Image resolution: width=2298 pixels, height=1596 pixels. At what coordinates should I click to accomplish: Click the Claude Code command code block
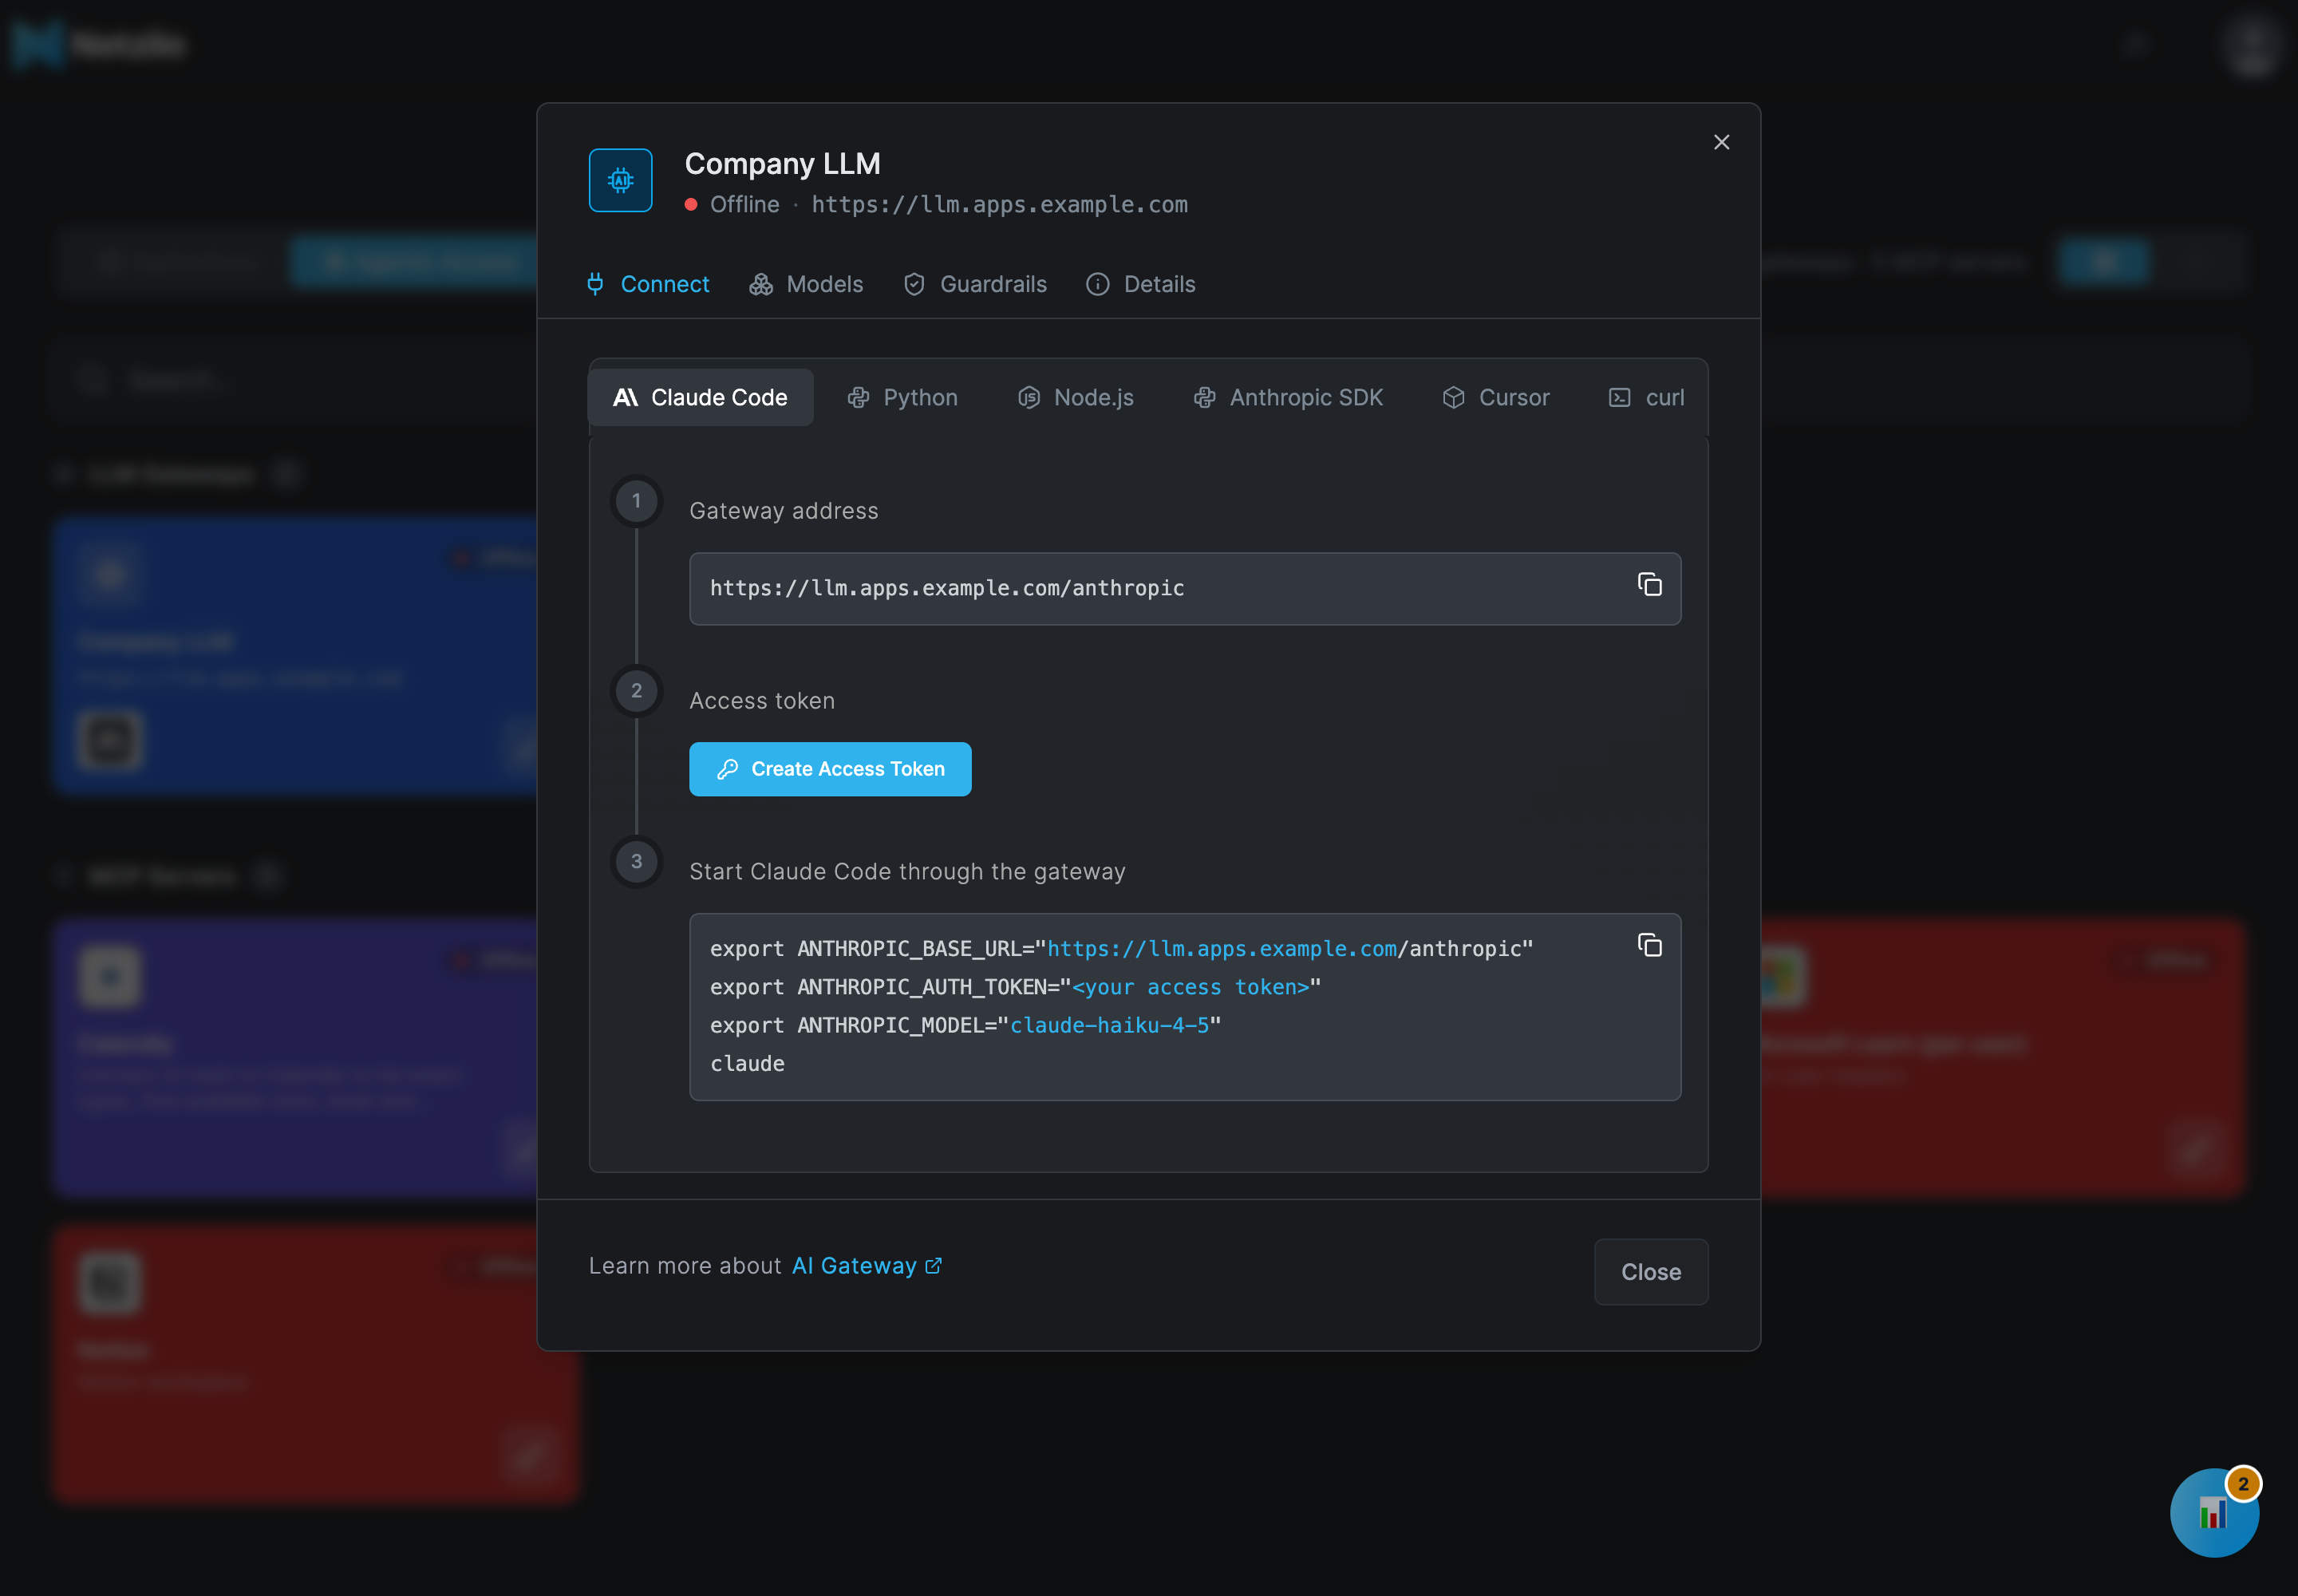click(x=1184, y=1007)
